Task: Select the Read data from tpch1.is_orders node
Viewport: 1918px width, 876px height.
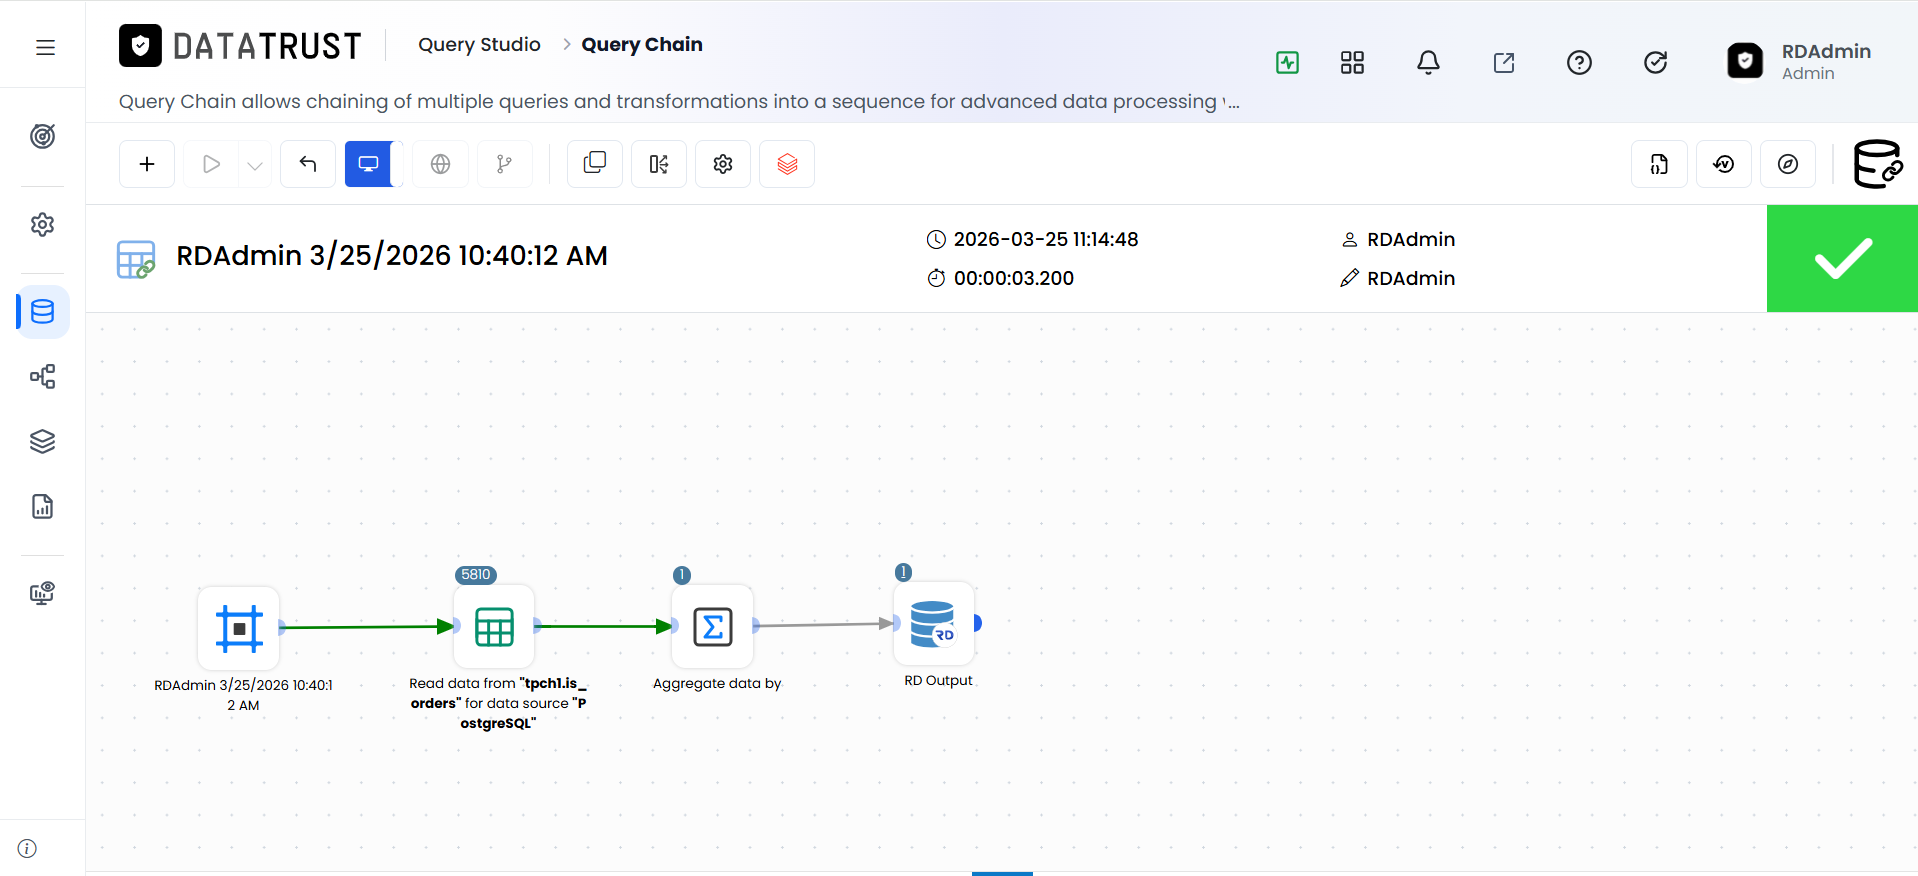Action: tap(494, 627)
